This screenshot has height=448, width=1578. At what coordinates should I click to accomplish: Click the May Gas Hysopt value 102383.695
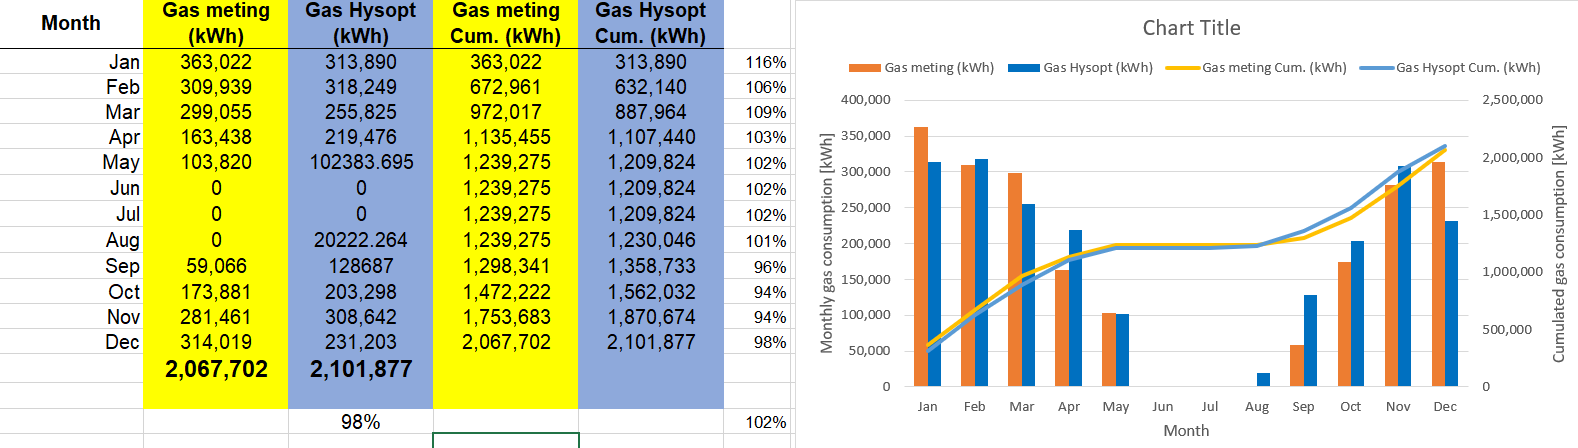(361, 162)
